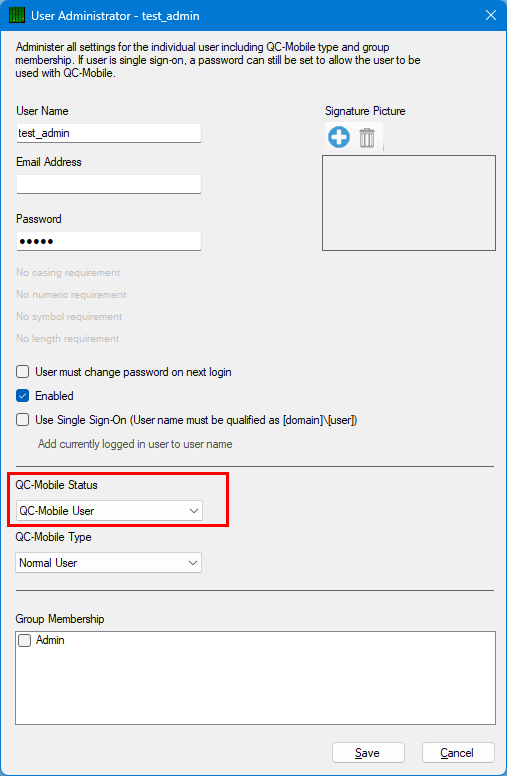Expand the QC-Mobile Type Normal User dropdown
Image resolution: width=507 pixels, height=776 pixels.
coord(108,563)
